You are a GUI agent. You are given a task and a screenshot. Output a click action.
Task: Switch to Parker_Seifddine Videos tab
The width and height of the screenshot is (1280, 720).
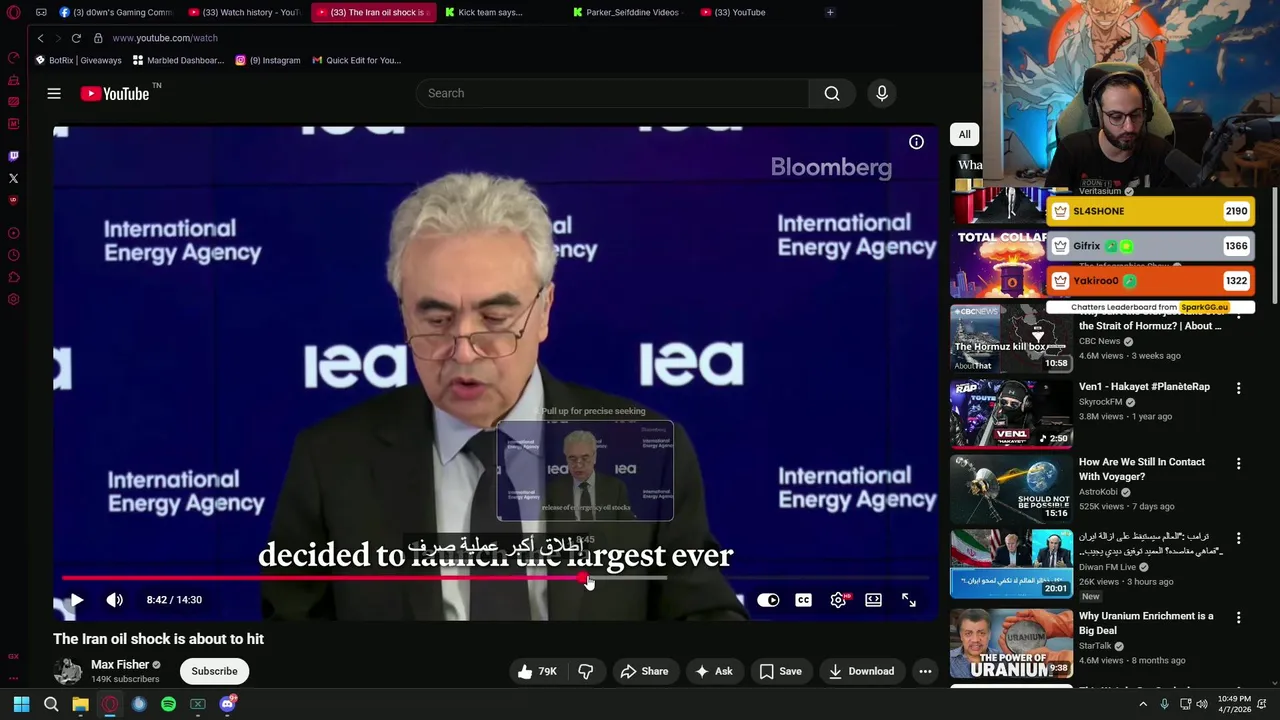point(626,12)
